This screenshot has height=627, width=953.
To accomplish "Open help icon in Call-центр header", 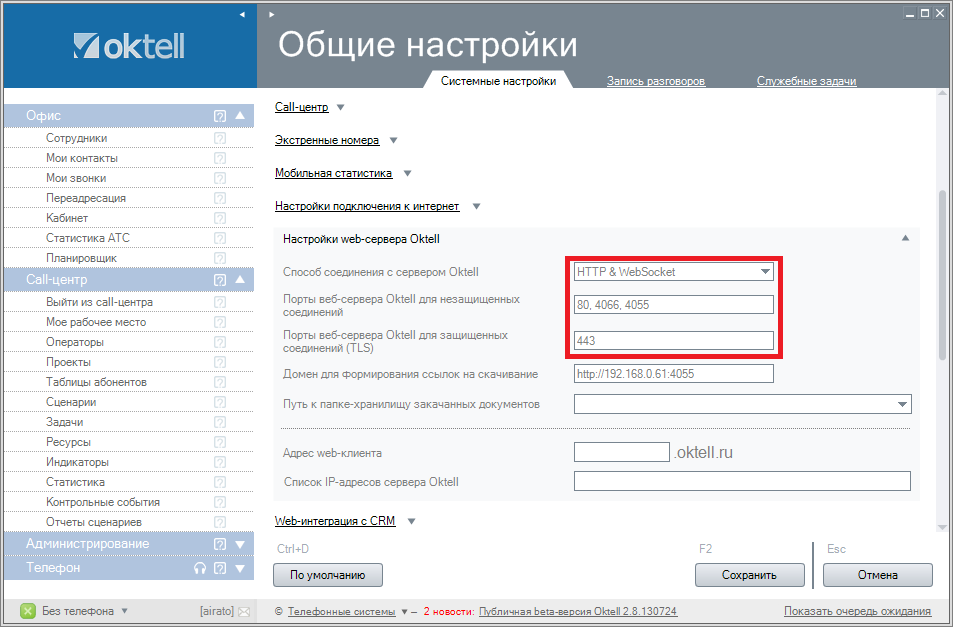I will click(220, 280).
